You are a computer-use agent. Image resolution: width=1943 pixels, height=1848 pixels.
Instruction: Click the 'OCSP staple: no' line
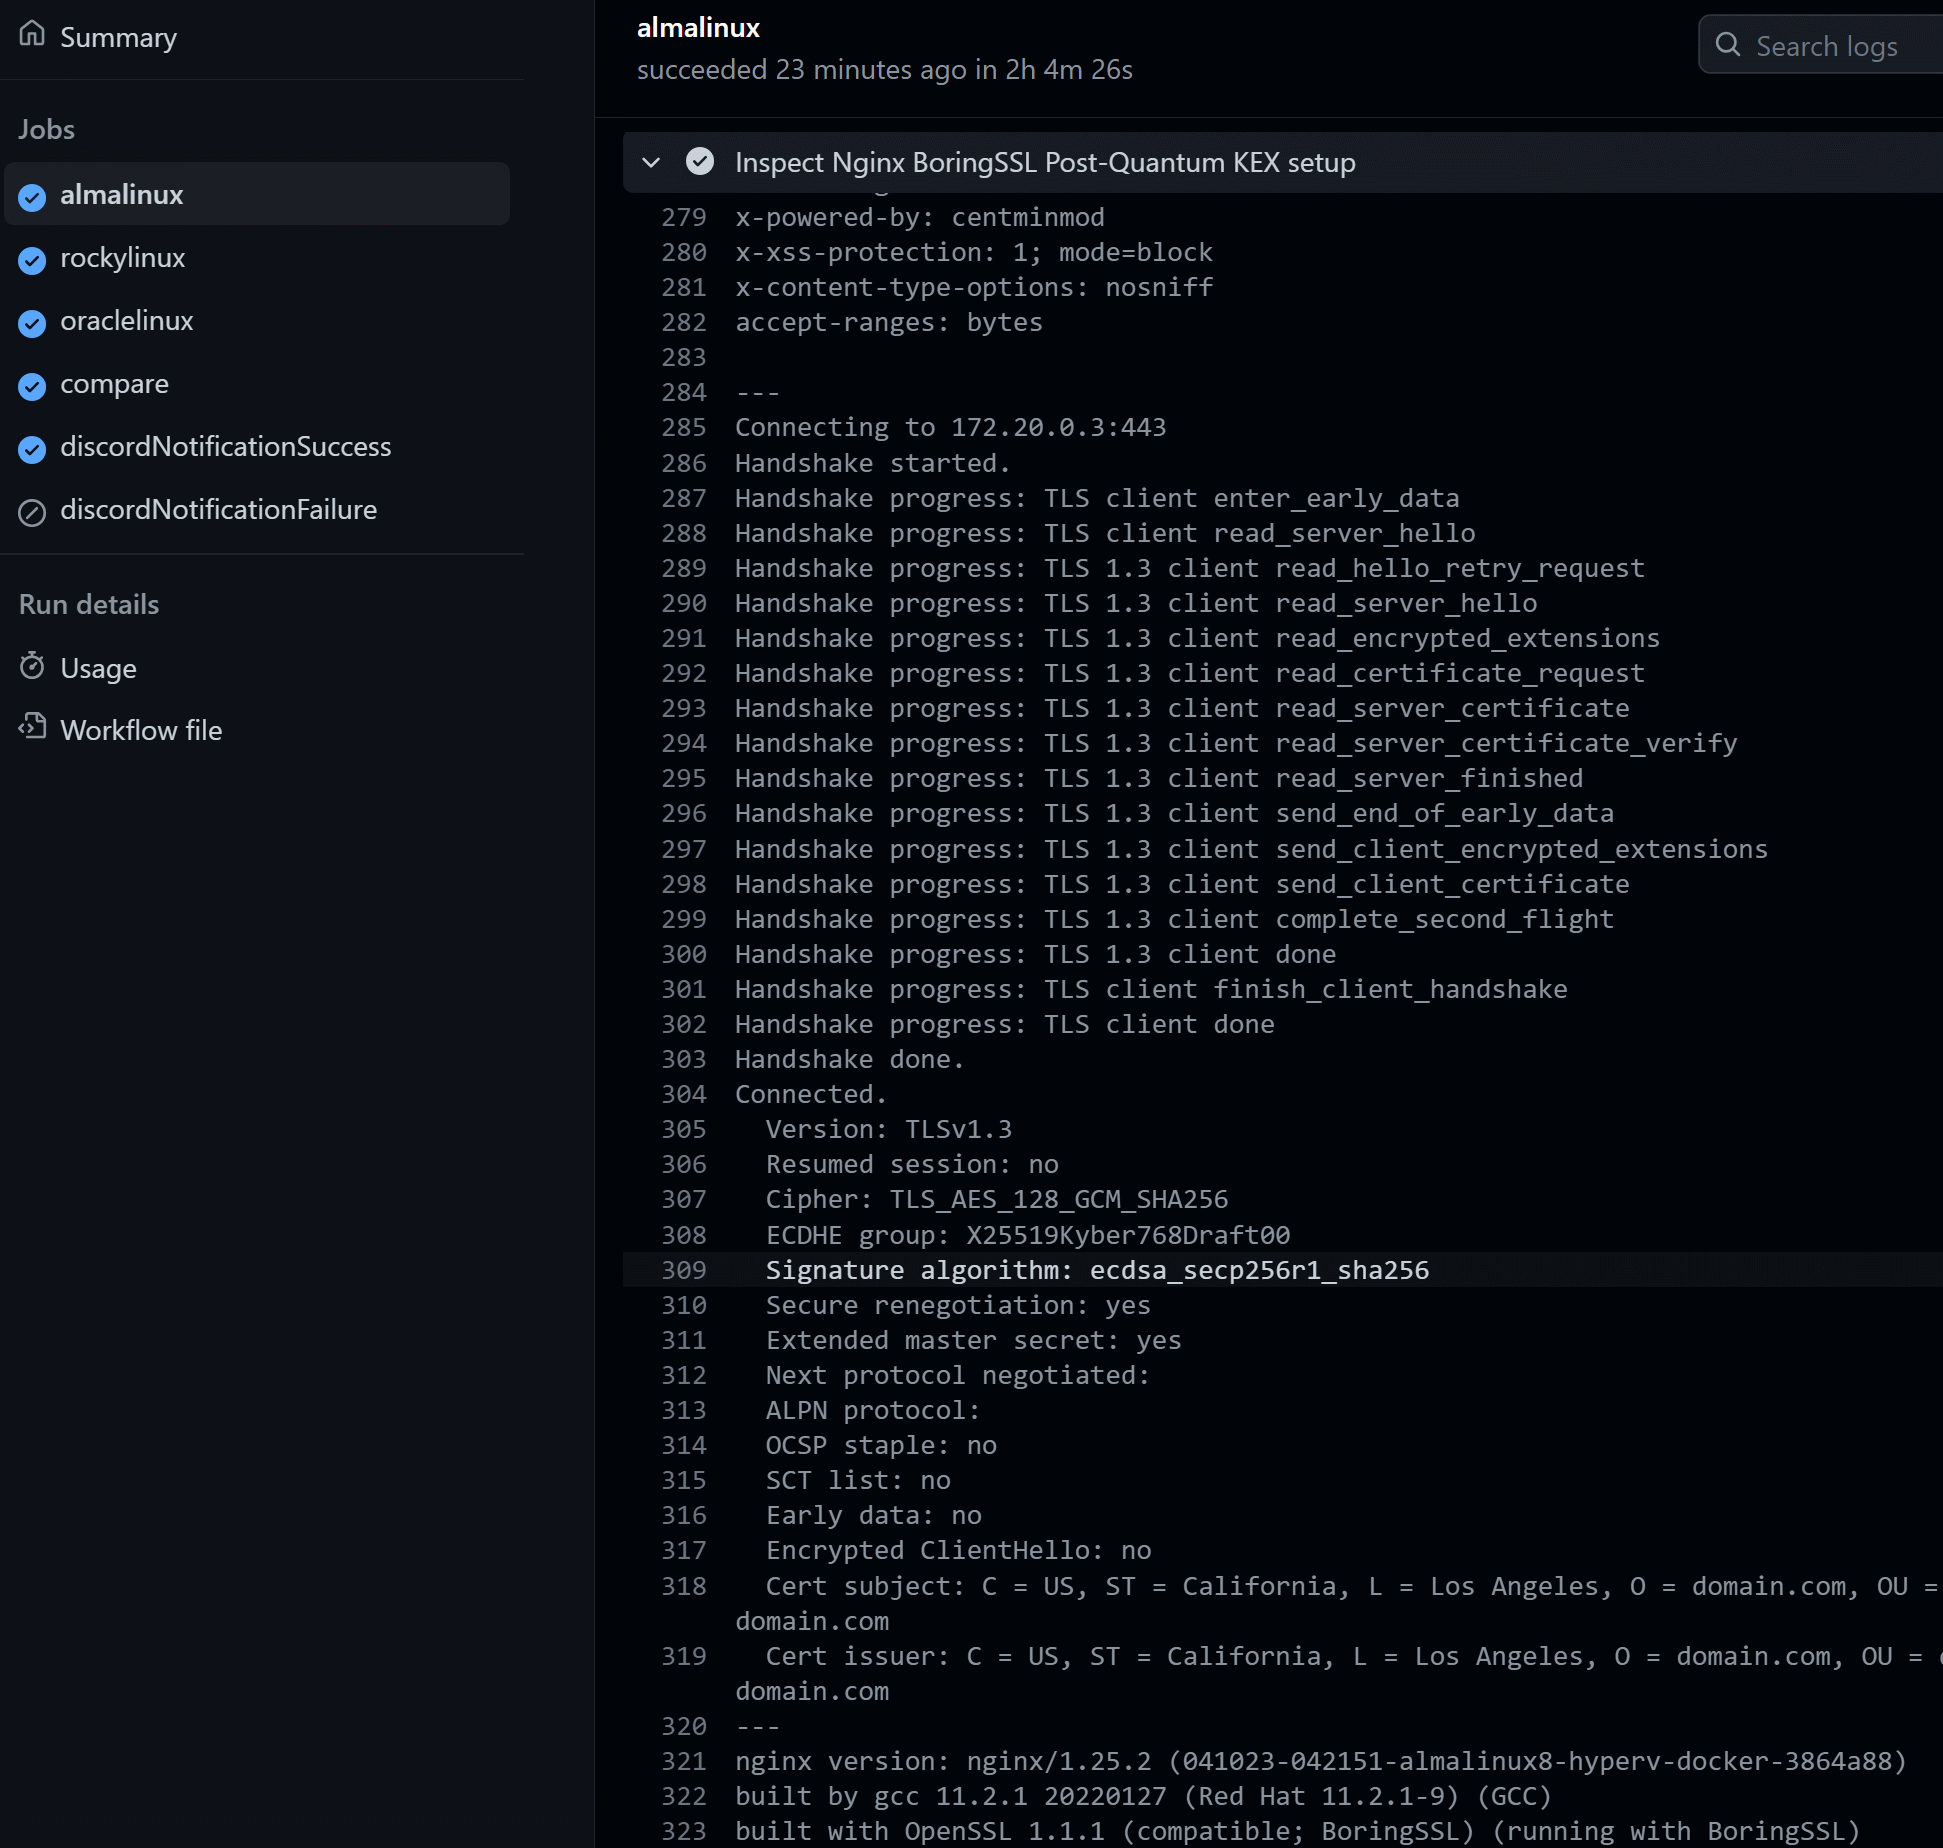(x=881, y=1445)
